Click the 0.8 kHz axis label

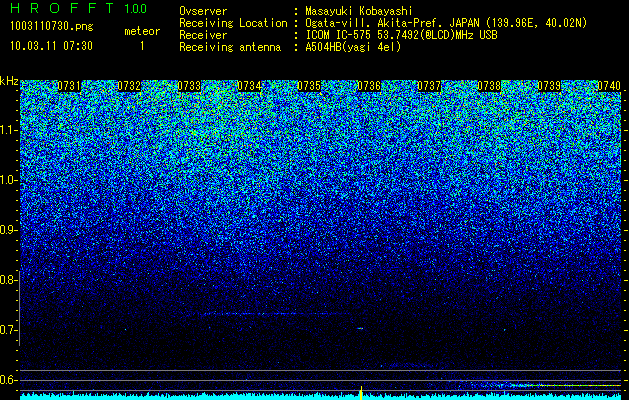pyautogui.click(x=7, y=280)
